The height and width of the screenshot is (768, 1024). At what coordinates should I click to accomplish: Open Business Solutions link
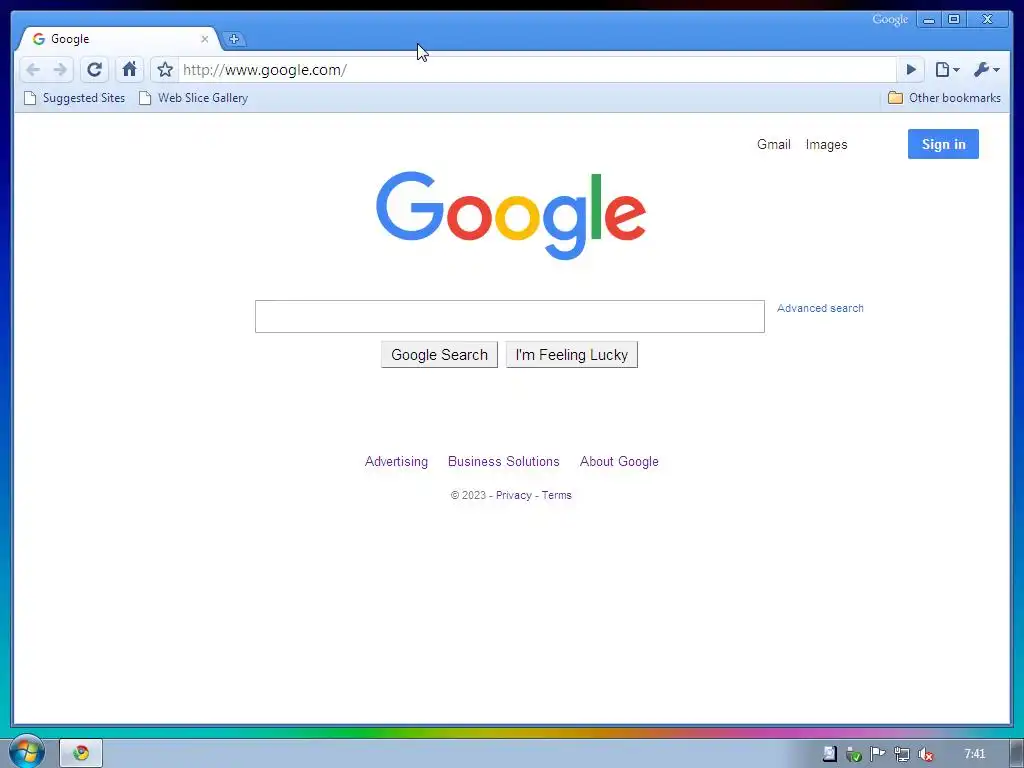[x=504, y=462]
